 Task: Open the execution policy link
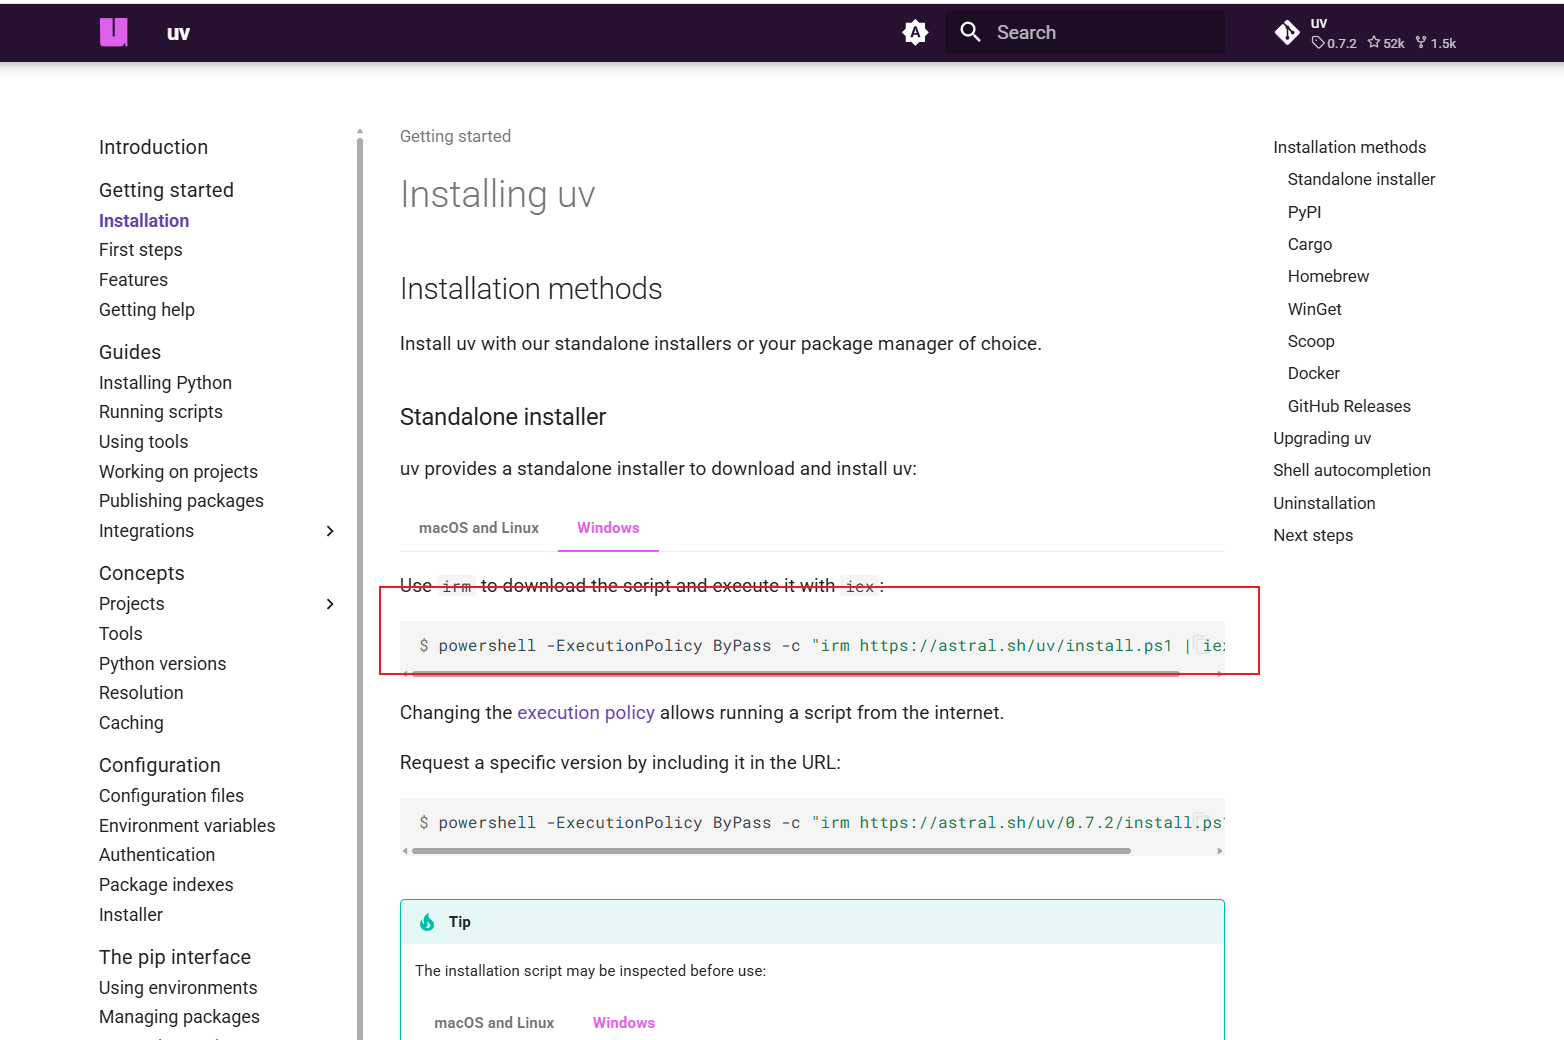(x=585, y=713)
